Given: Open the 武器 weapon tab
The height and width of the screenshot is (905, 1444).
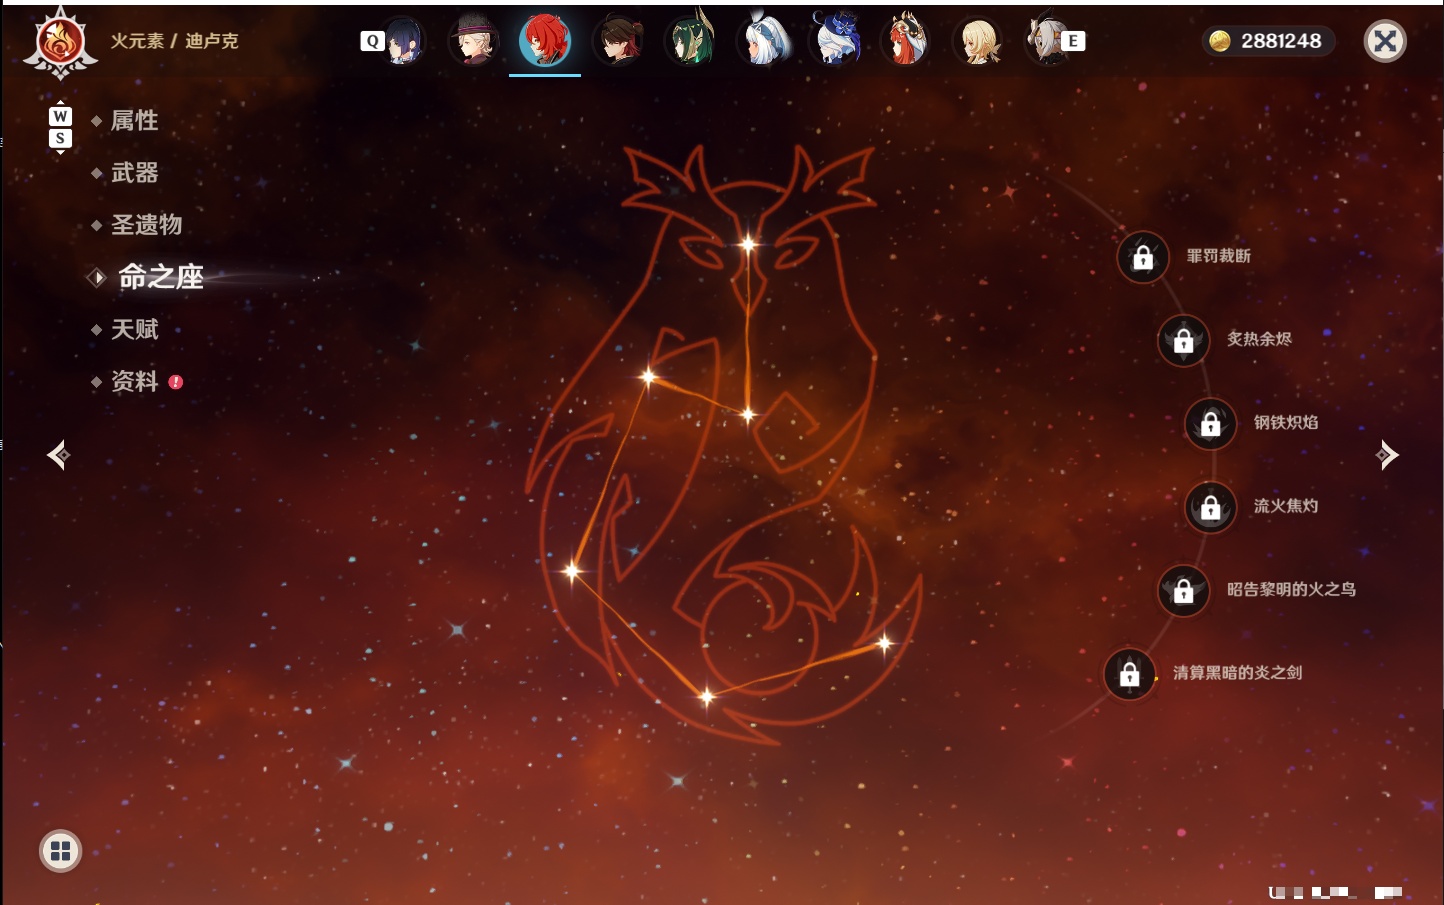Looking at the screenshot, I should (134, 173).
